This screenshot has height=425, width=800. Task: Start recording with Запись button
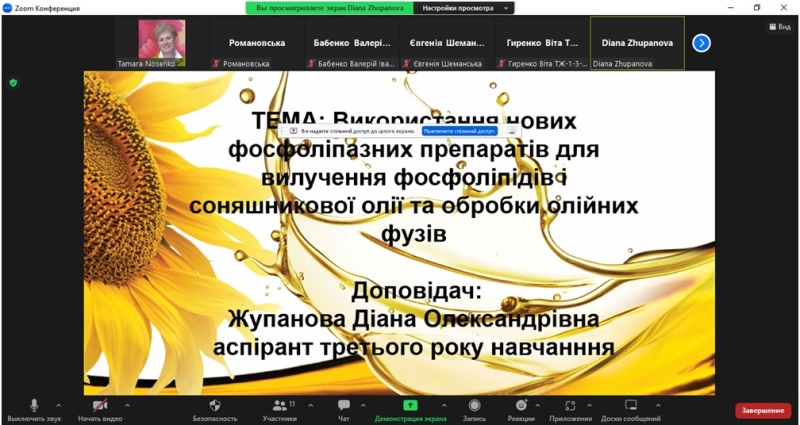click(474, 410)
